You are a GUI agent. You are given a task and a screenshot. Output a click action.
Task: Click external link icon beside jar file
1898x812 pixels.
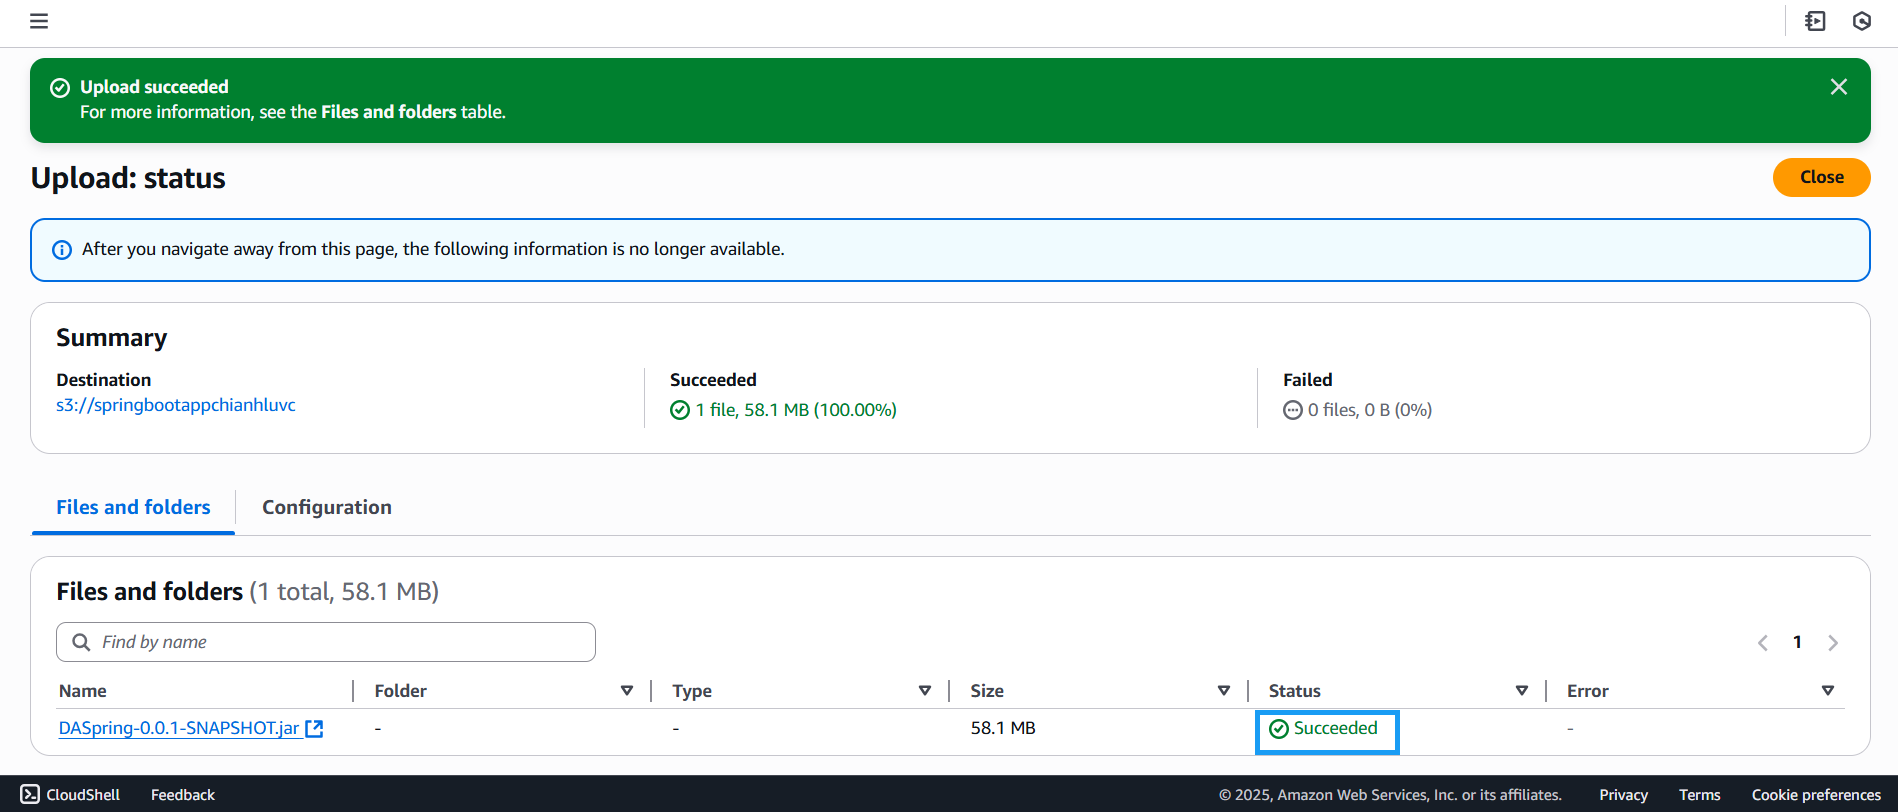click(314, 728)
